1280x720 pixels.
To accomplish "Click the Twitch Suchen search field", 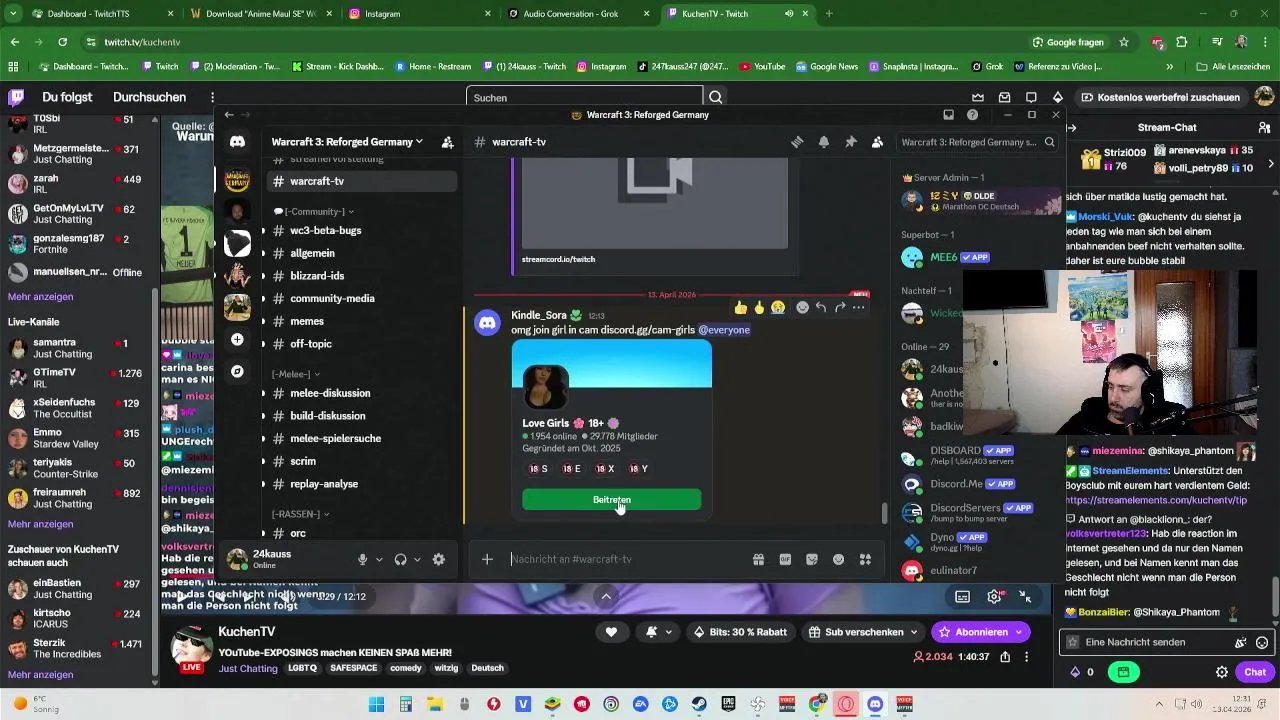I will (x=584, y=98).
